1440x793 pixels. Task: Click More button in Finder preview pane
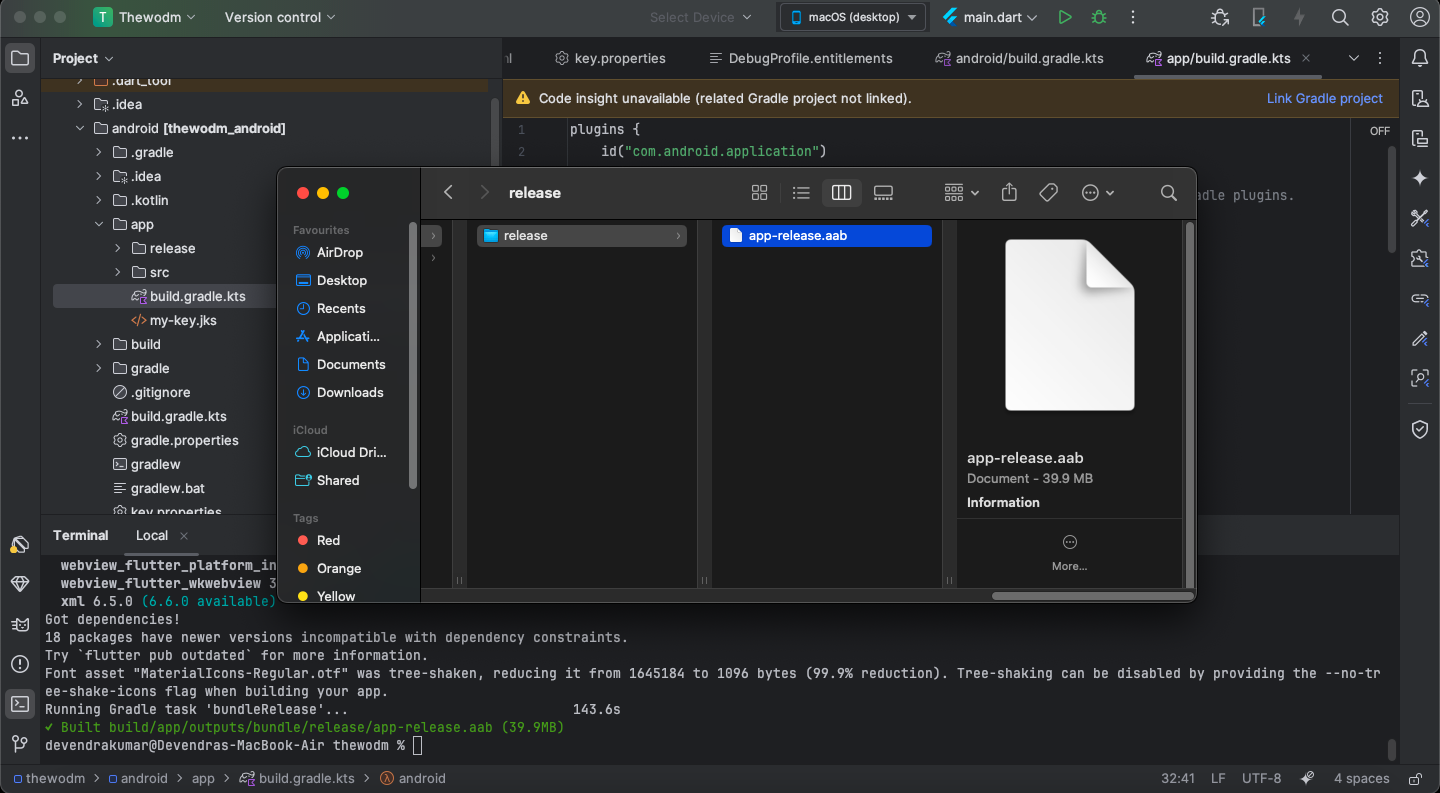1069,552
